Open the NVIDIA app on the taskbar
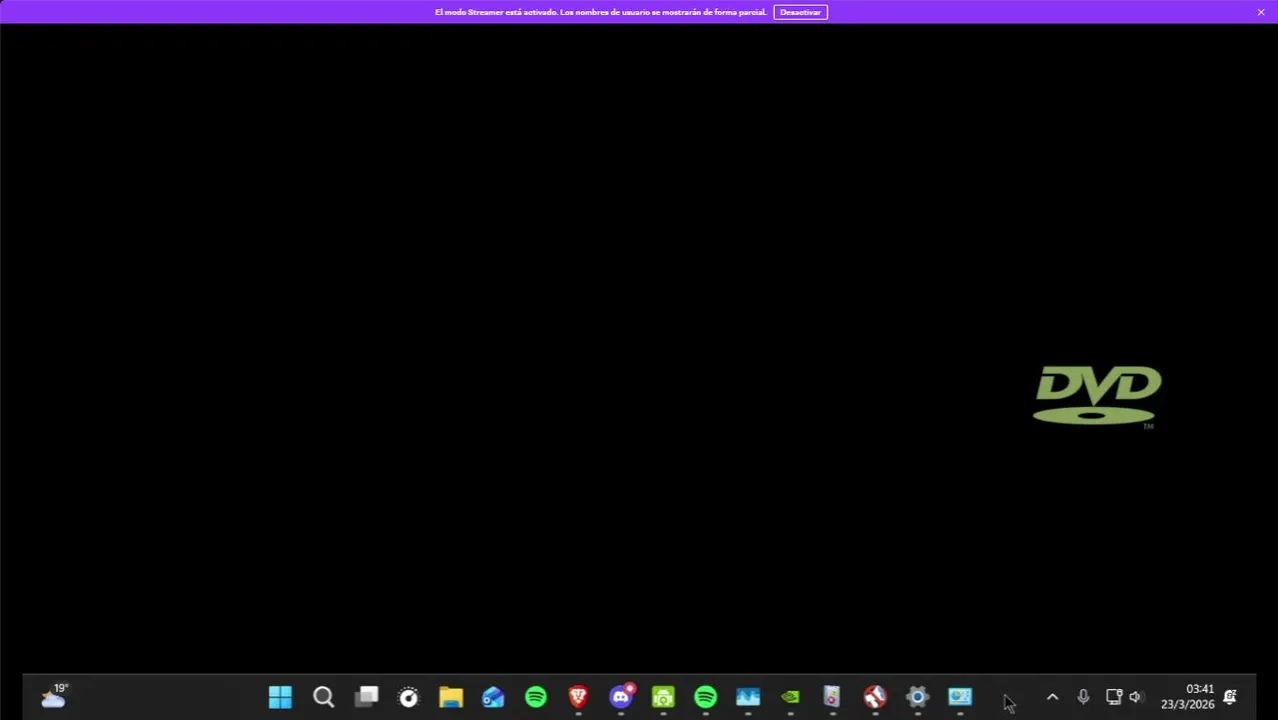The height and width of the screenshot is (720, 1278). point(790,697)
